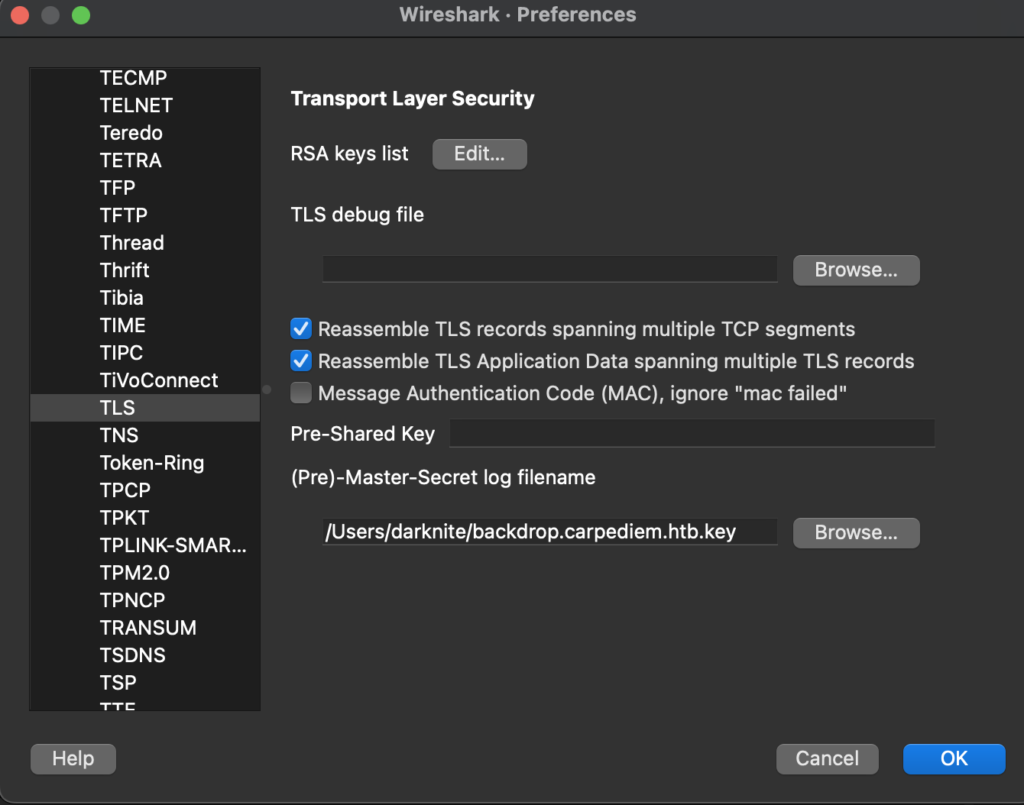Browse for the TLS debug file

pos(855,270)
